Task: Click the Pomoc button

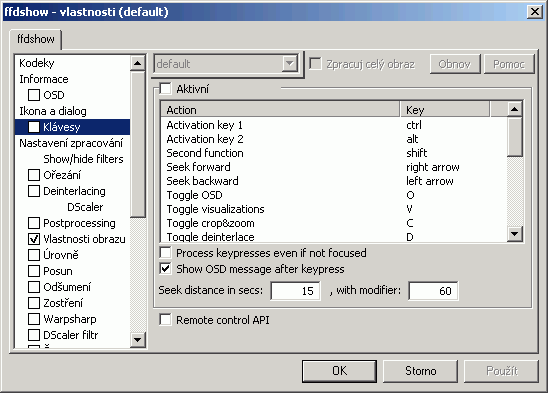Action: [x=509, y=64]
